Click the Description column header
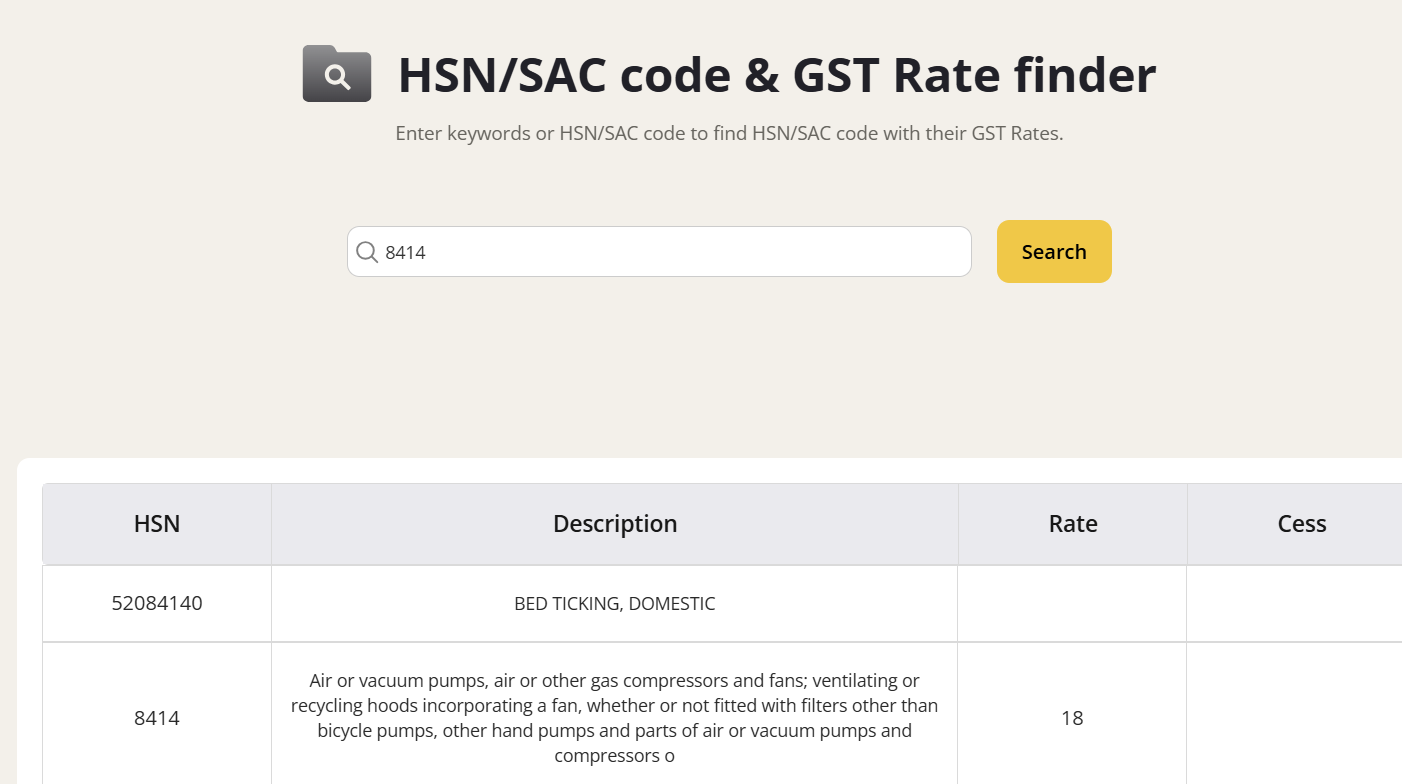 pyautogui.click(x=615, y=524)
